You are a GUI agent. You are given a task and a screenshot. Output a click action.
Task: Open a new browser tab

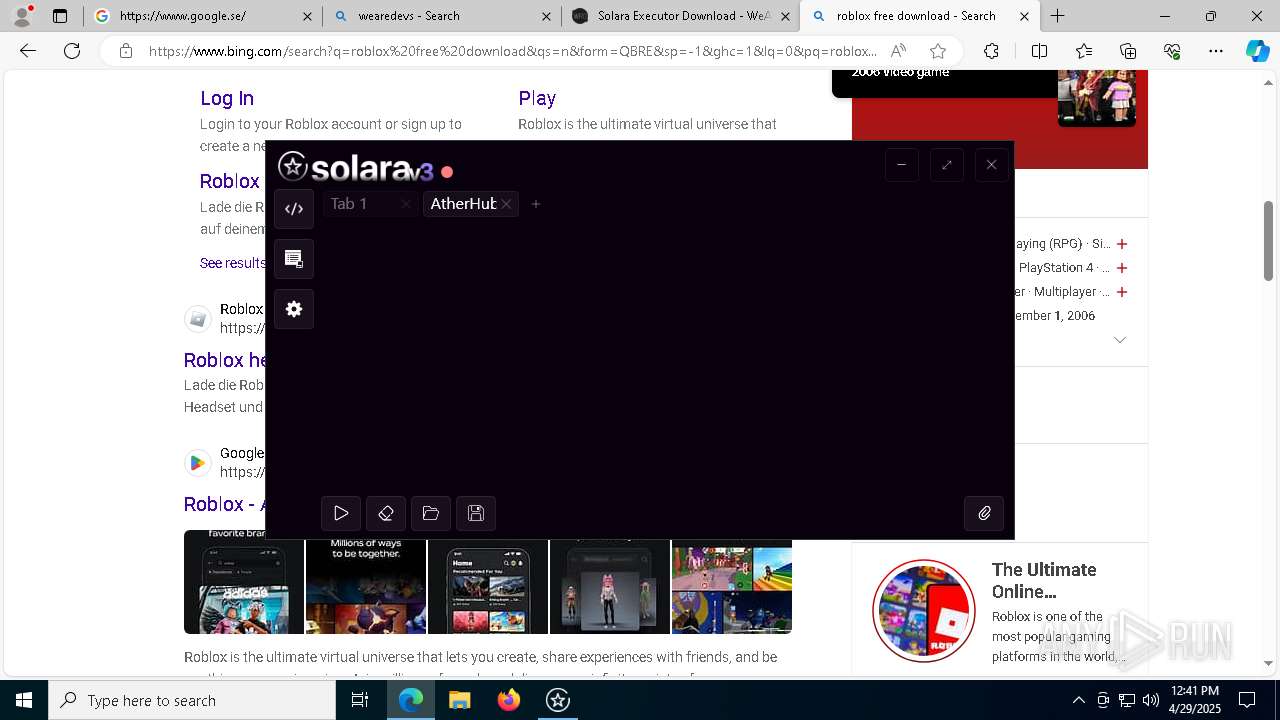tap(1057, 16)
